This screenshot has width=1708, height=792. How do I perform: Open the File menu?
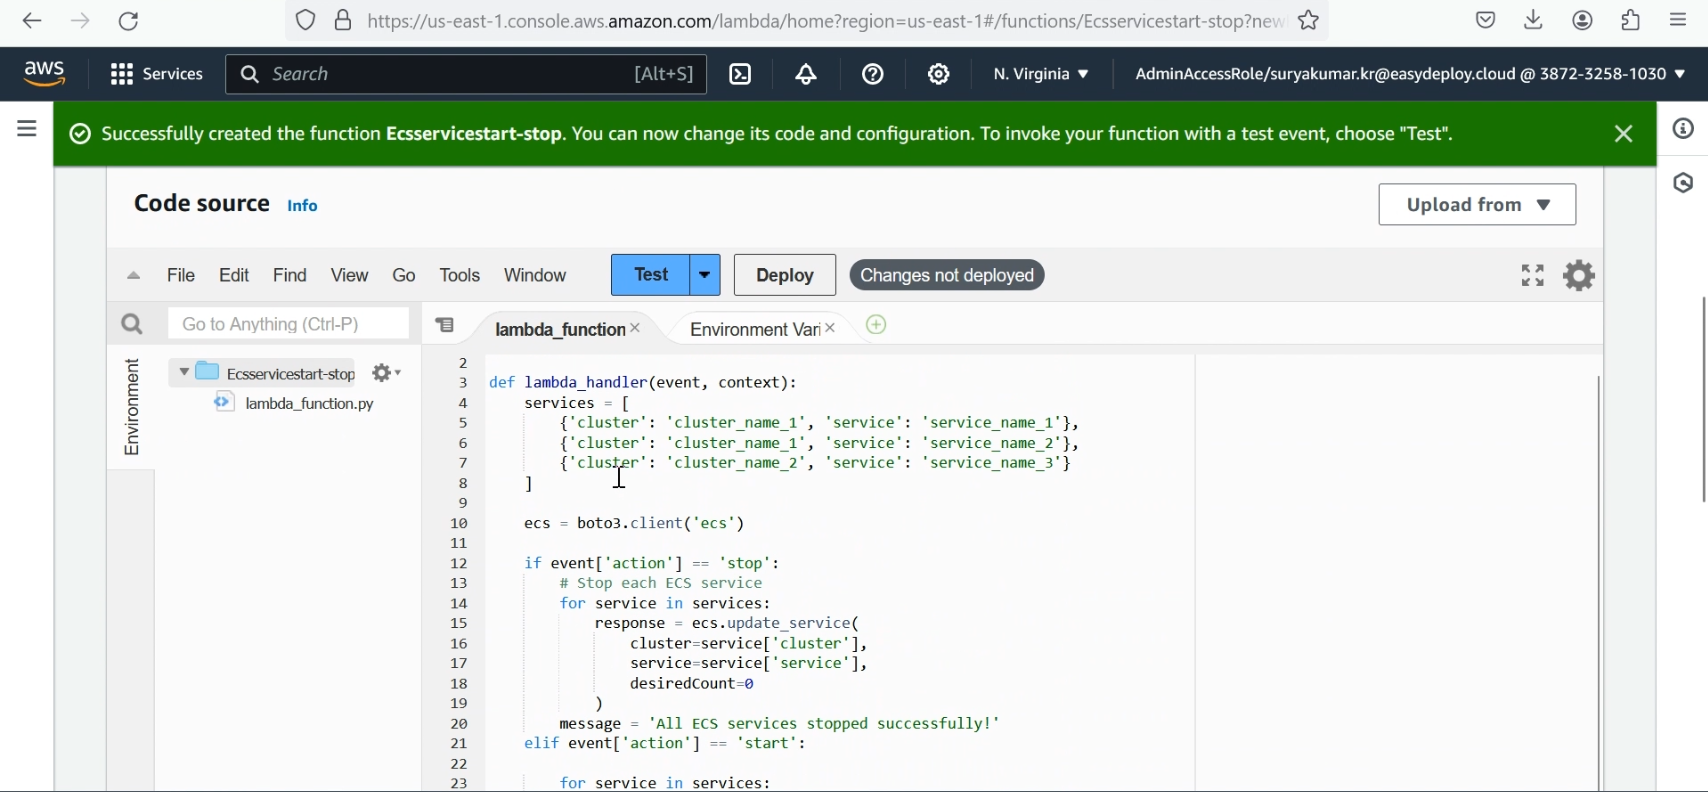(181, 276)
